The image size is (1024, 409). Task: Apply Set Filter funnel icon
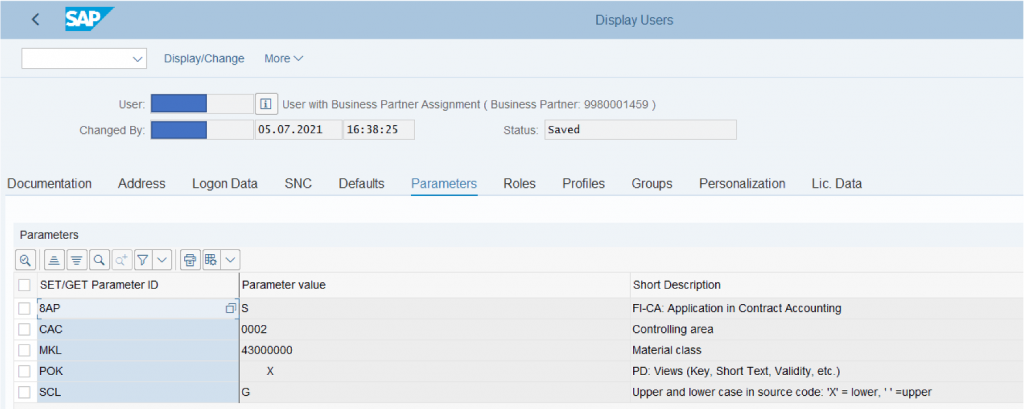coord(143,260)
